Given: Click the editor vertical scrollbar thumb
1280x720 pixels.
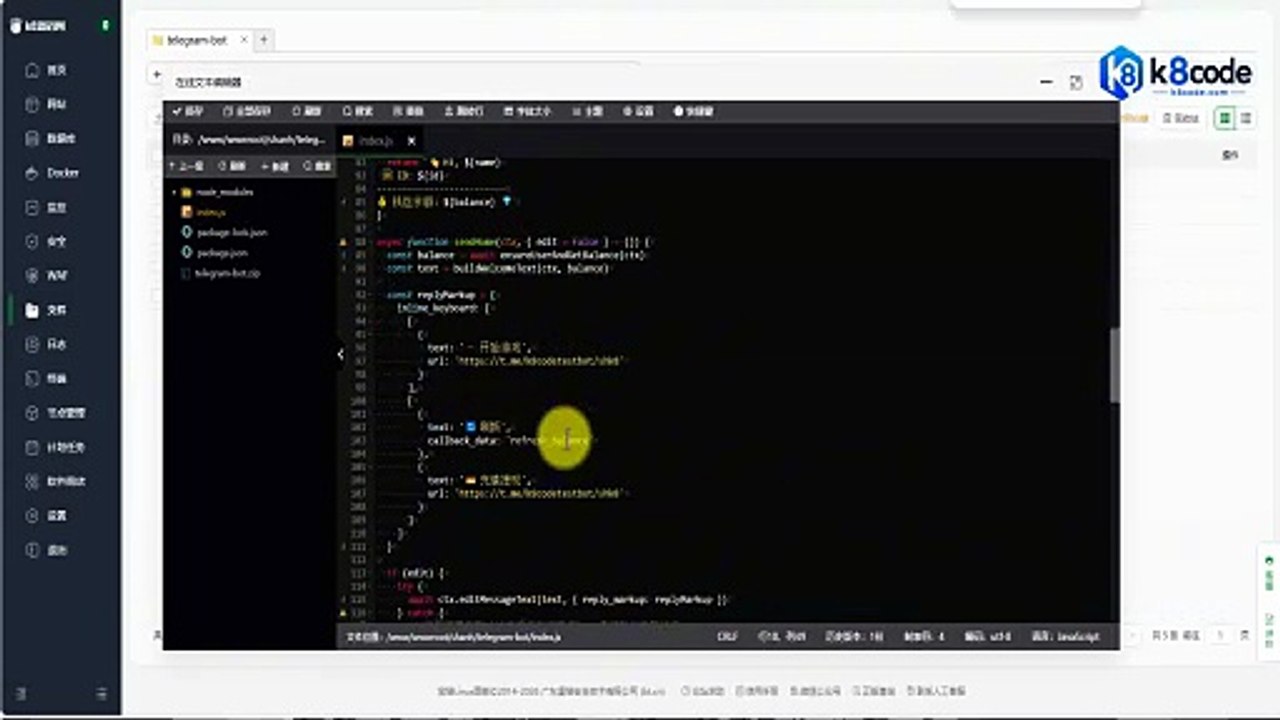Looking at the screenshot, I should click(1115, 365).
